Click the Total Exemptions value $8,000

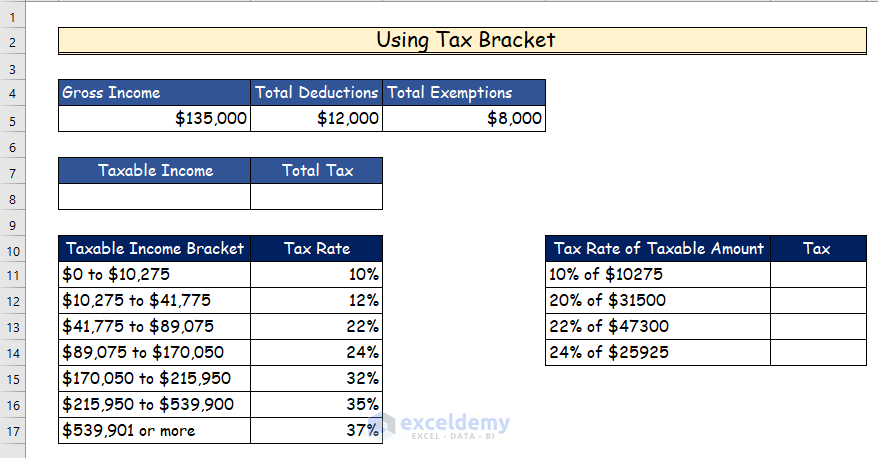464,119
